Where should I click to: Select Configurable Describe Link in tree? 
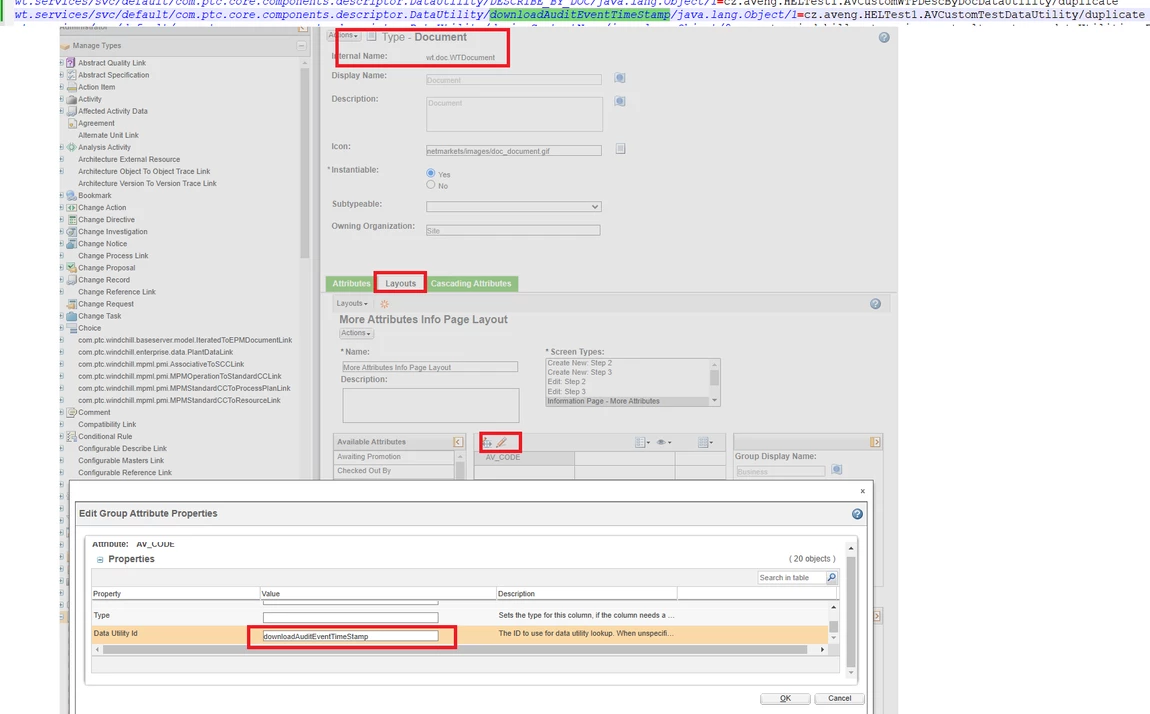pyautogui.click(x=122, y=449)
